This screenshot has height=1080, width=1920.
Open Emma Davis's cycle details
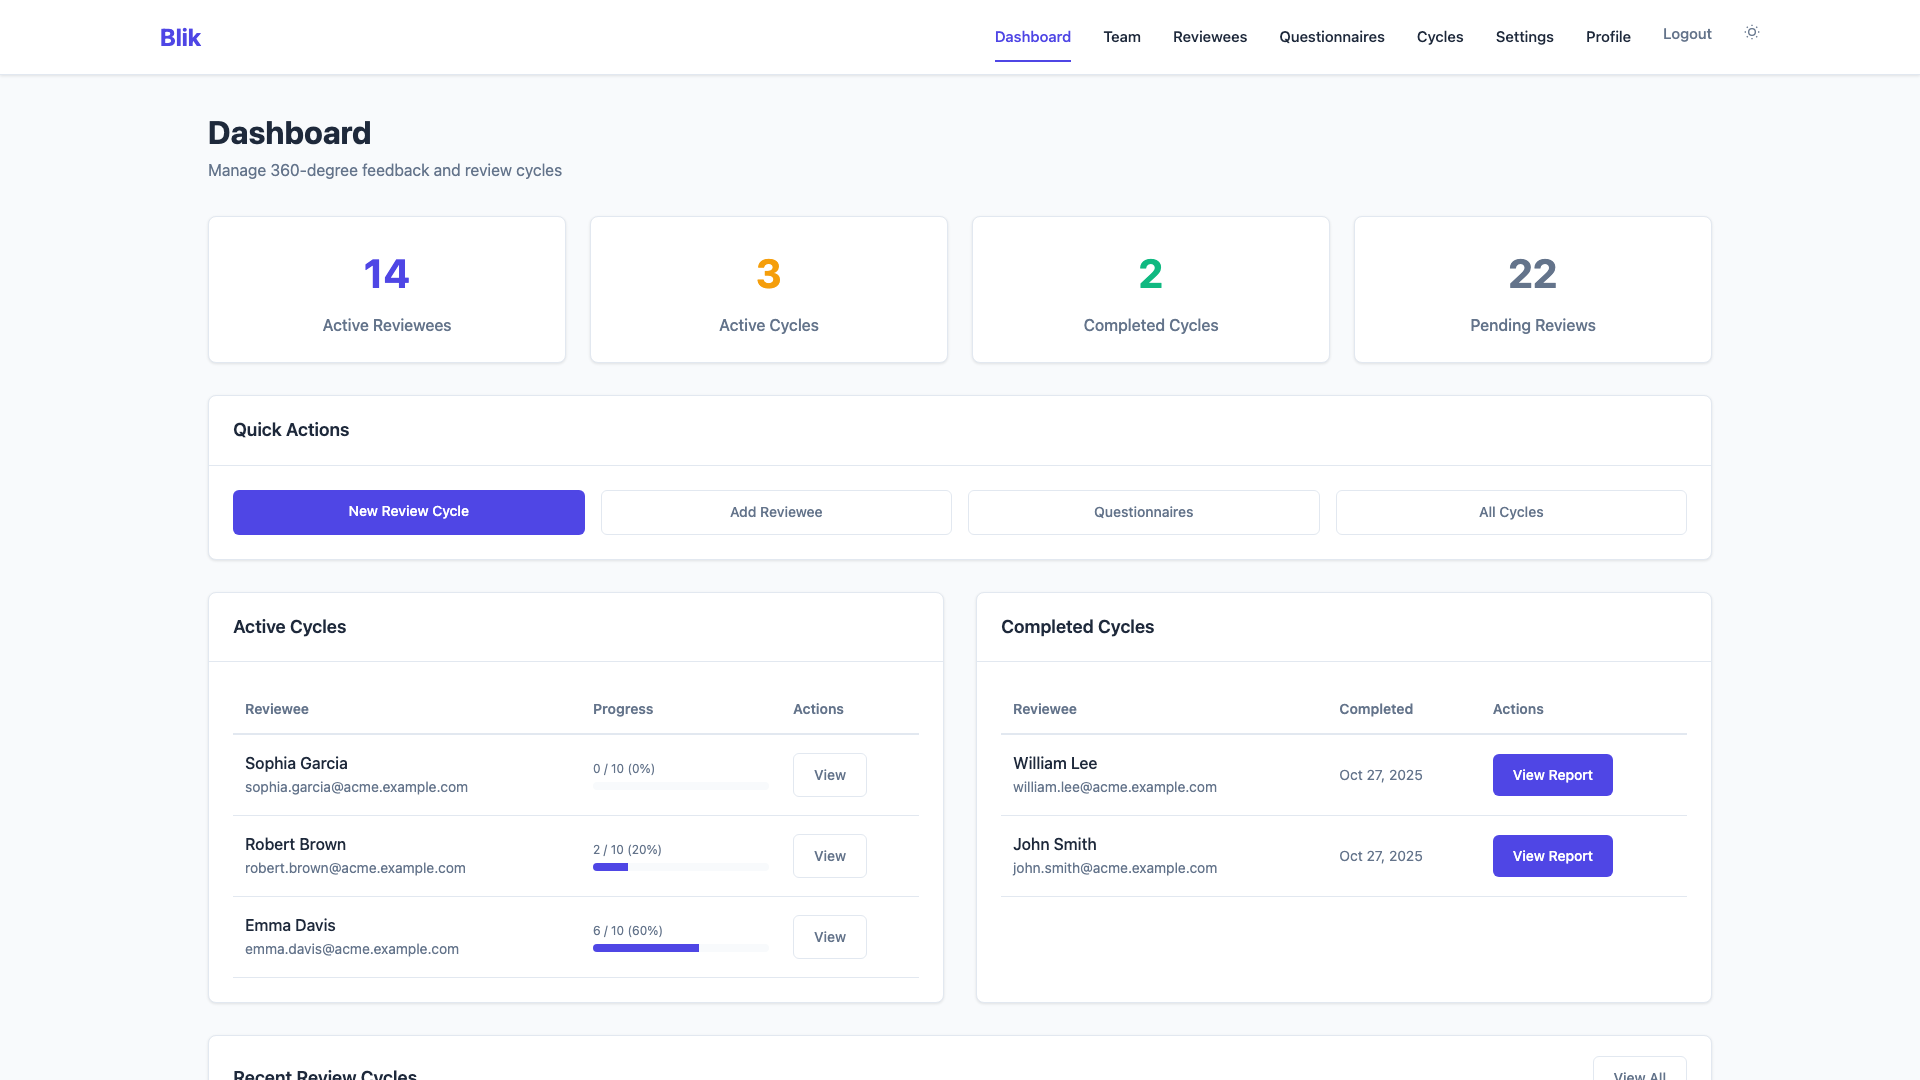(829, 937)
